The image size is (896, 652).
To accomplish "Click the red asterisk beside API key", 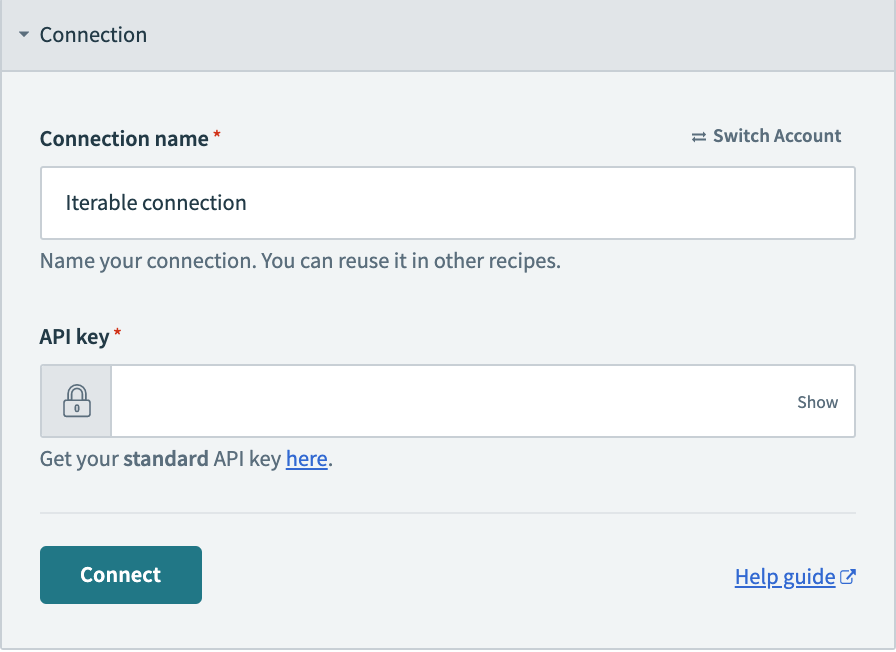I will (x=118, y=330).
